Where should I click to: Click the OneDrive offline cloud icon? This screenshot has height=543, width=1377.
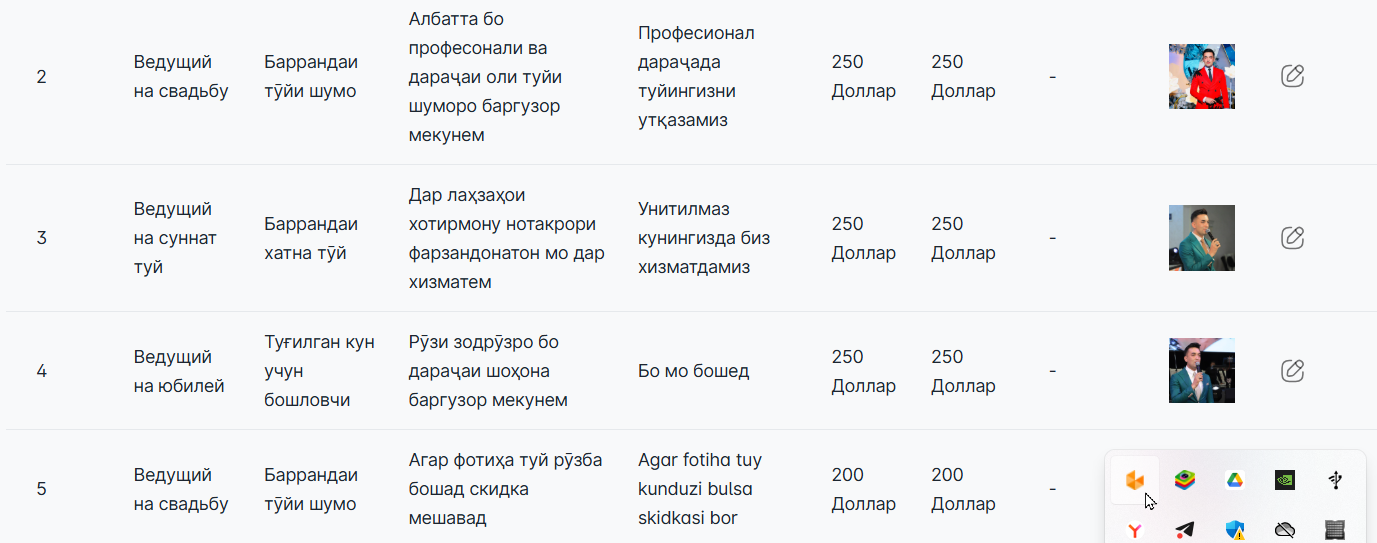click(x=1285, y=531)
